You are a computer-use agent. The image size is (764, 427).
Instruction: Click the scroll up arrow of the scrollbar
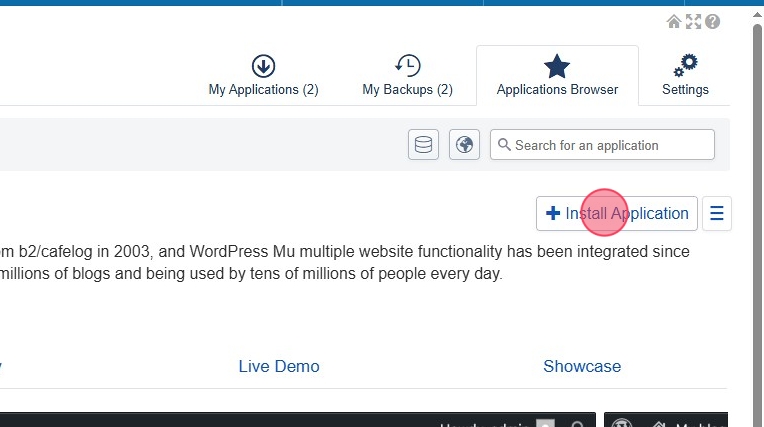coord(757,10)
